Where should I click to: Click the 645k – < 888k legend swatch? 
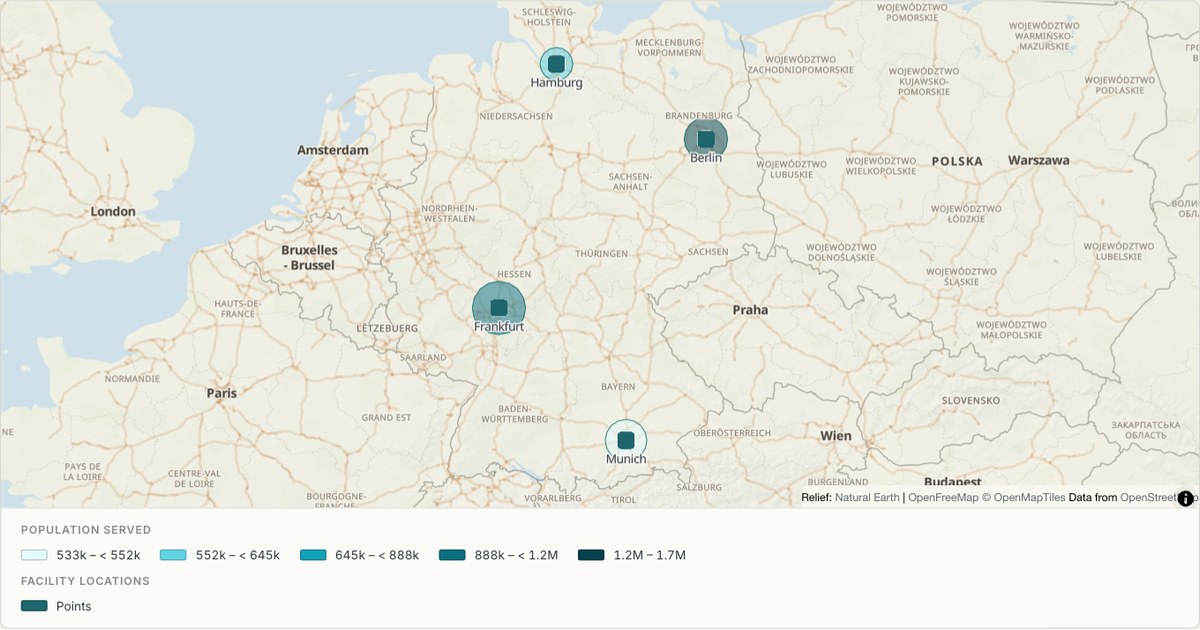313,555
